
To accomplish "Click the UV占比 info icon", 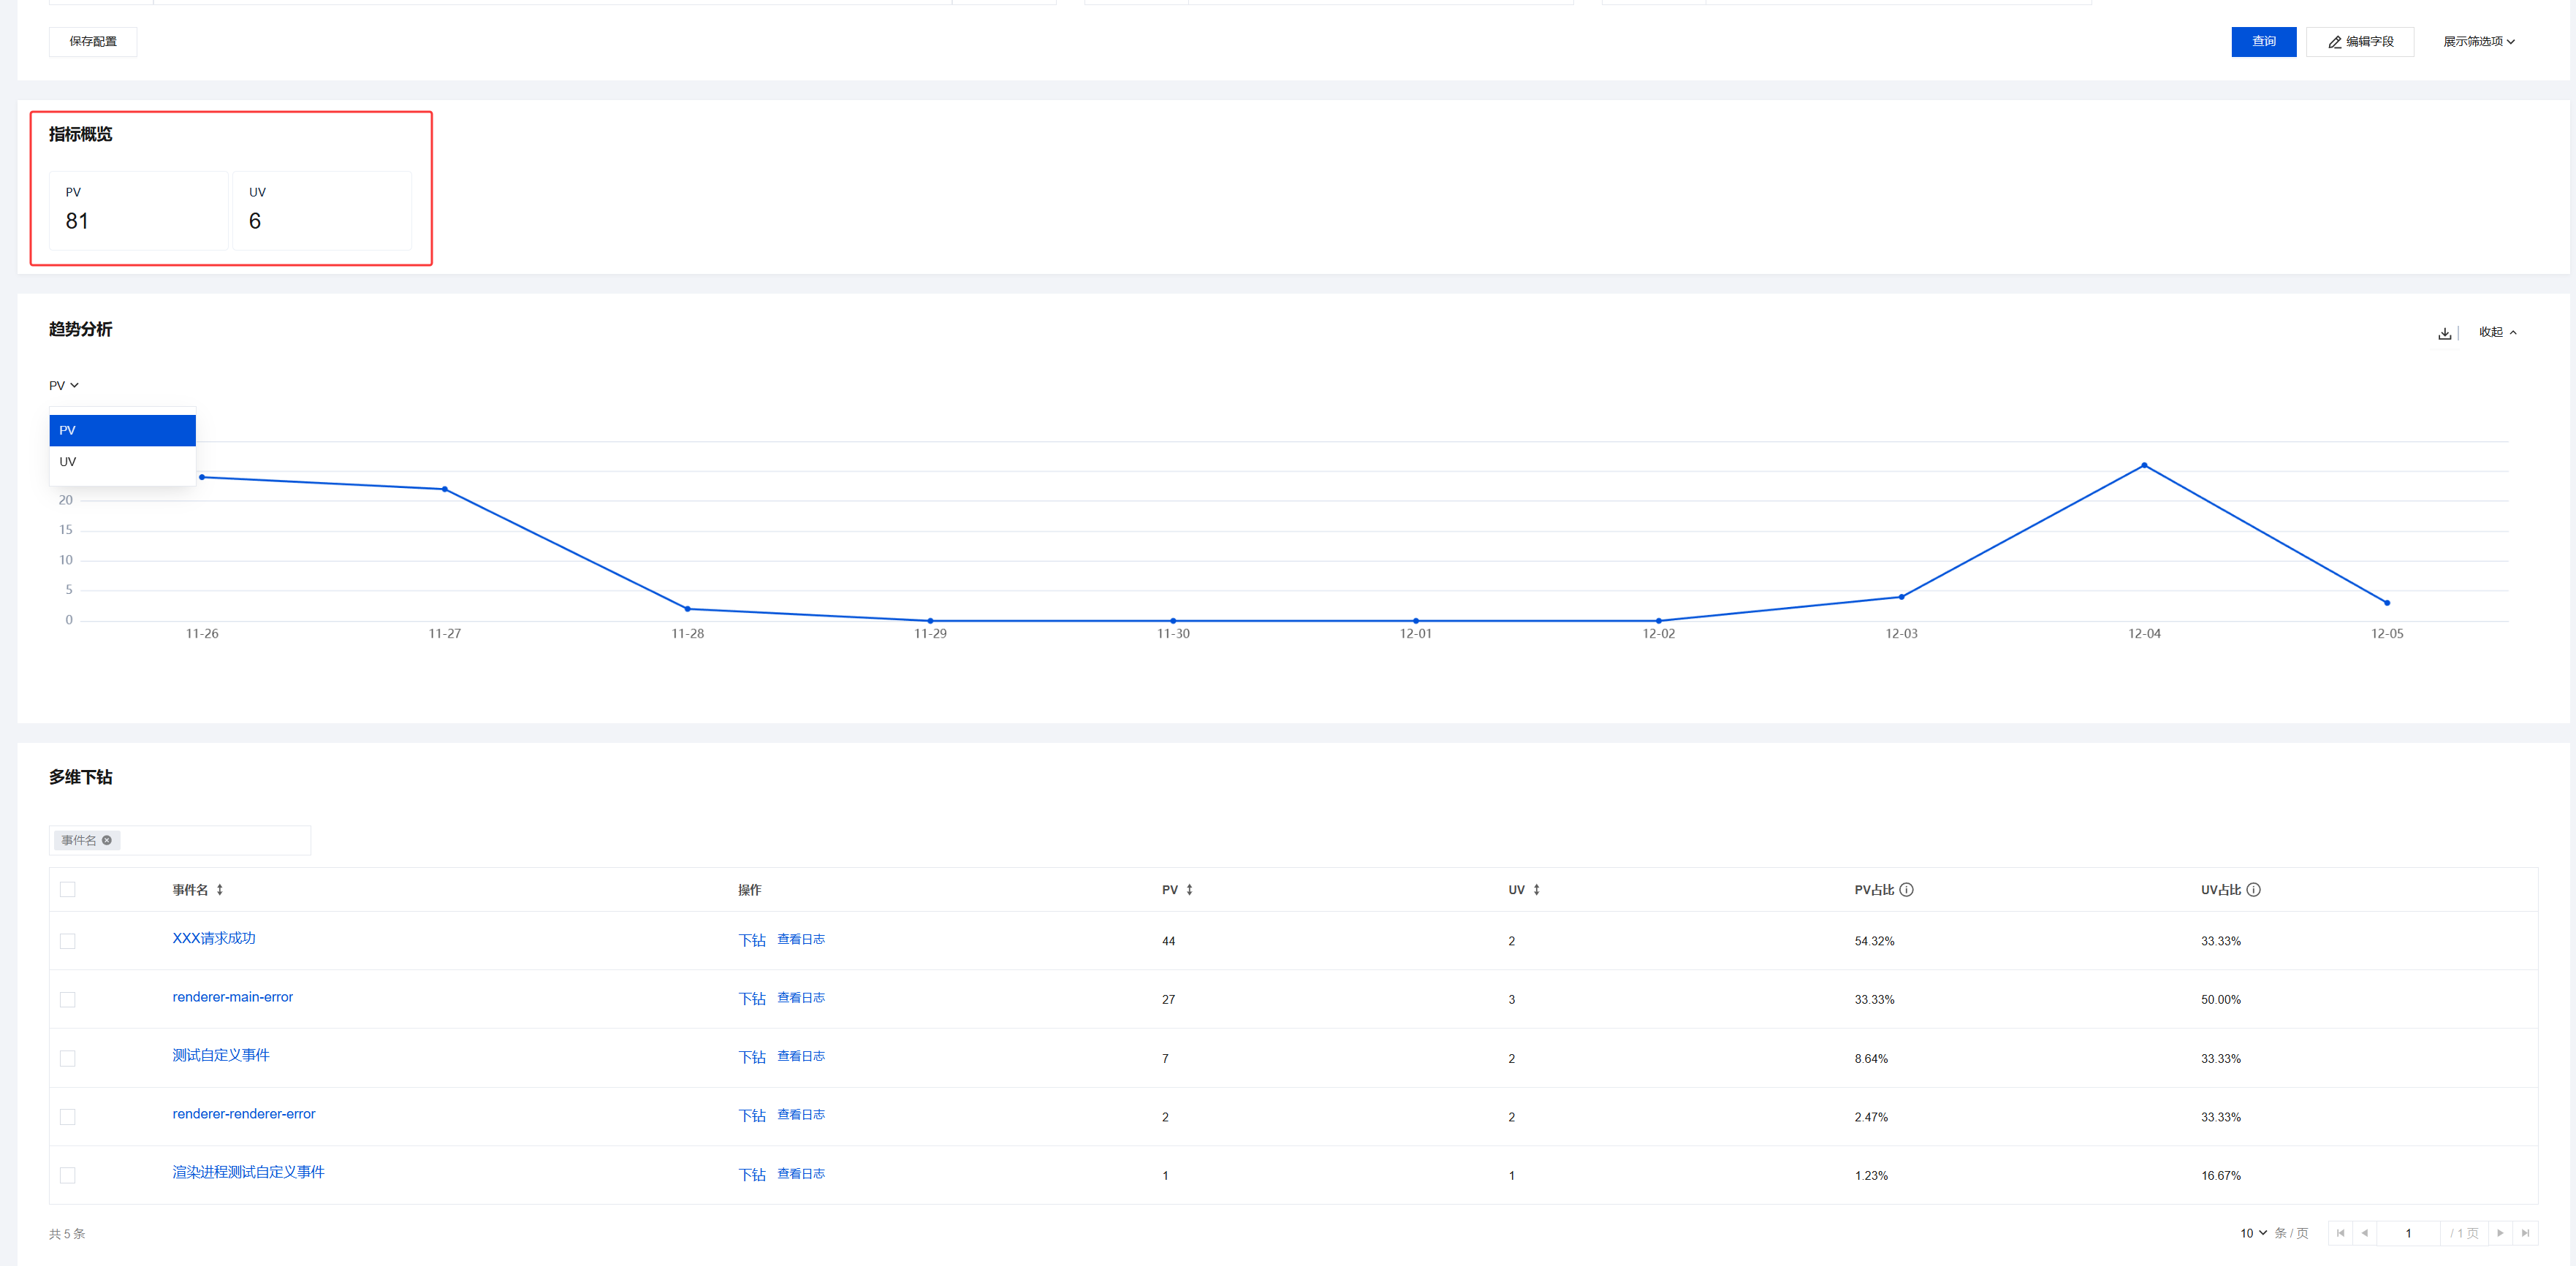I will (x=2253, y=890).
